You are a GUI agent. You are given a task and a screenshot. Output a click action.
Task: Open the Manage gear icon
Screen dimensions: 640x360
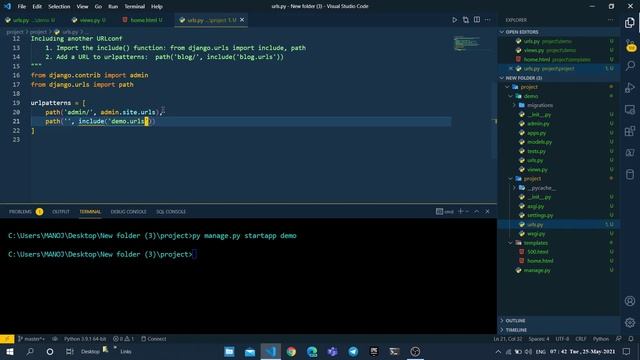[630, 322]
